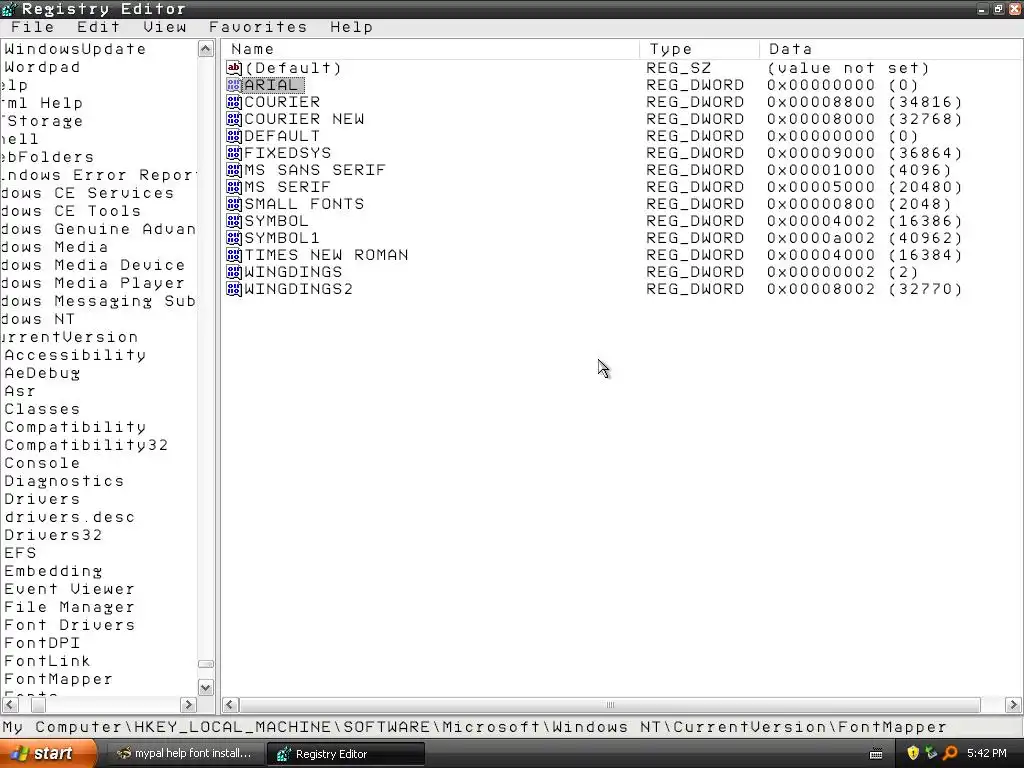
Task: Click the Data column header
Action: pos(891,49)
